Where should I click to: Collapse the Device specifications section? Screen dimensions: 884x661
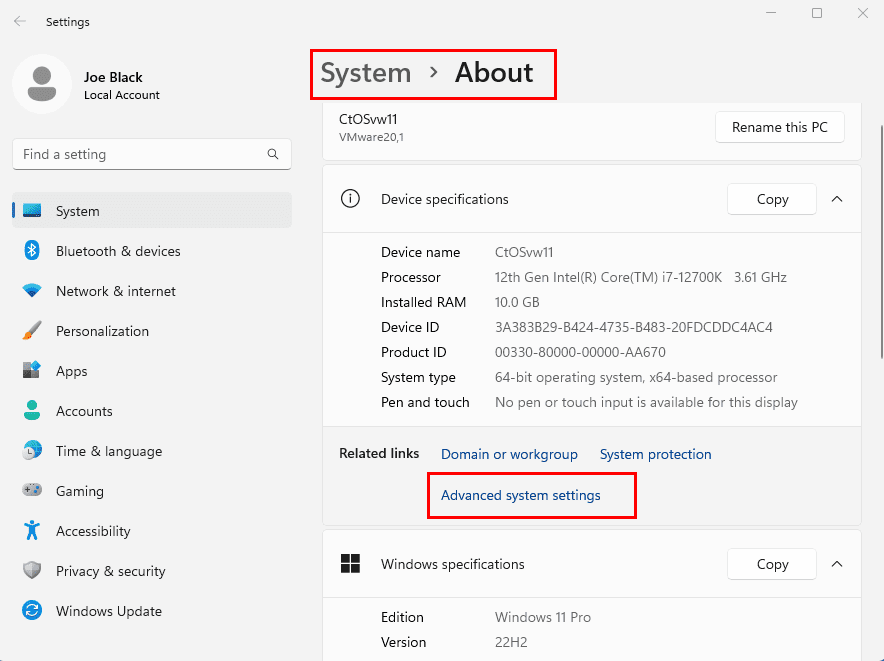point(837,199)
